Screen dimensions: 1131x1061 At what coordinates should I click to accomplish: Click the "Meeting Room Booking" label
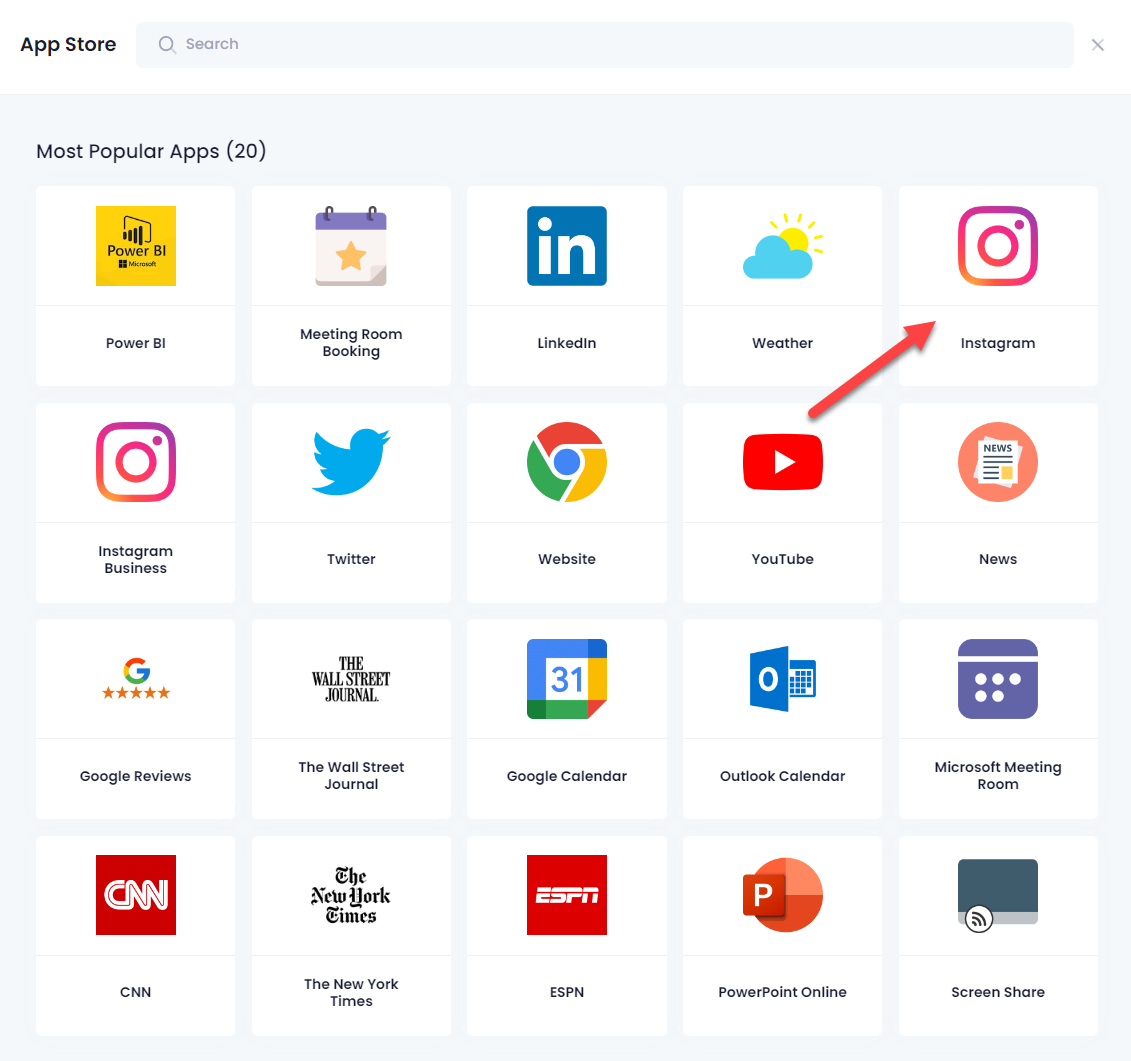pos(351,343)
